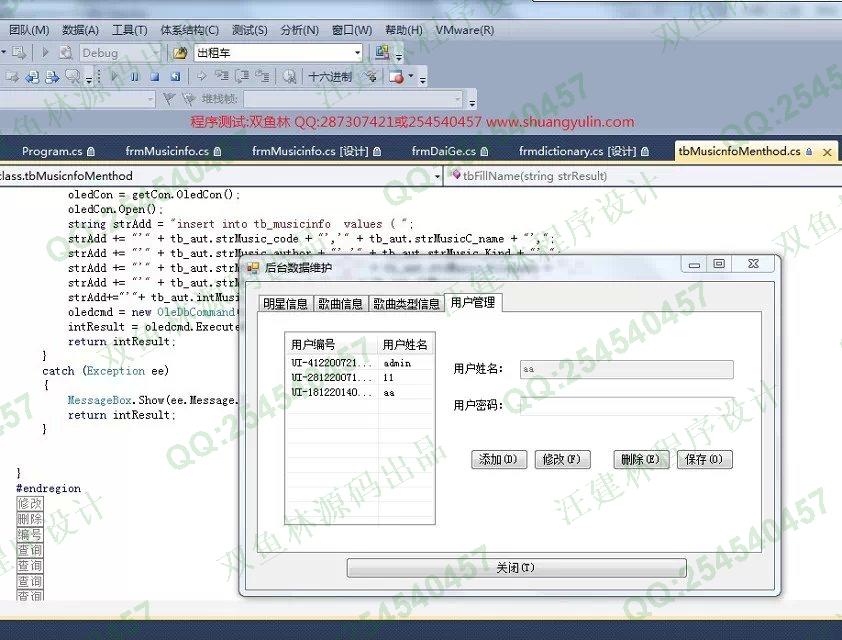Switch to 歌曲类型信息 tab in dialog
The width and height of the screenshot is (842, 640).
406,304
